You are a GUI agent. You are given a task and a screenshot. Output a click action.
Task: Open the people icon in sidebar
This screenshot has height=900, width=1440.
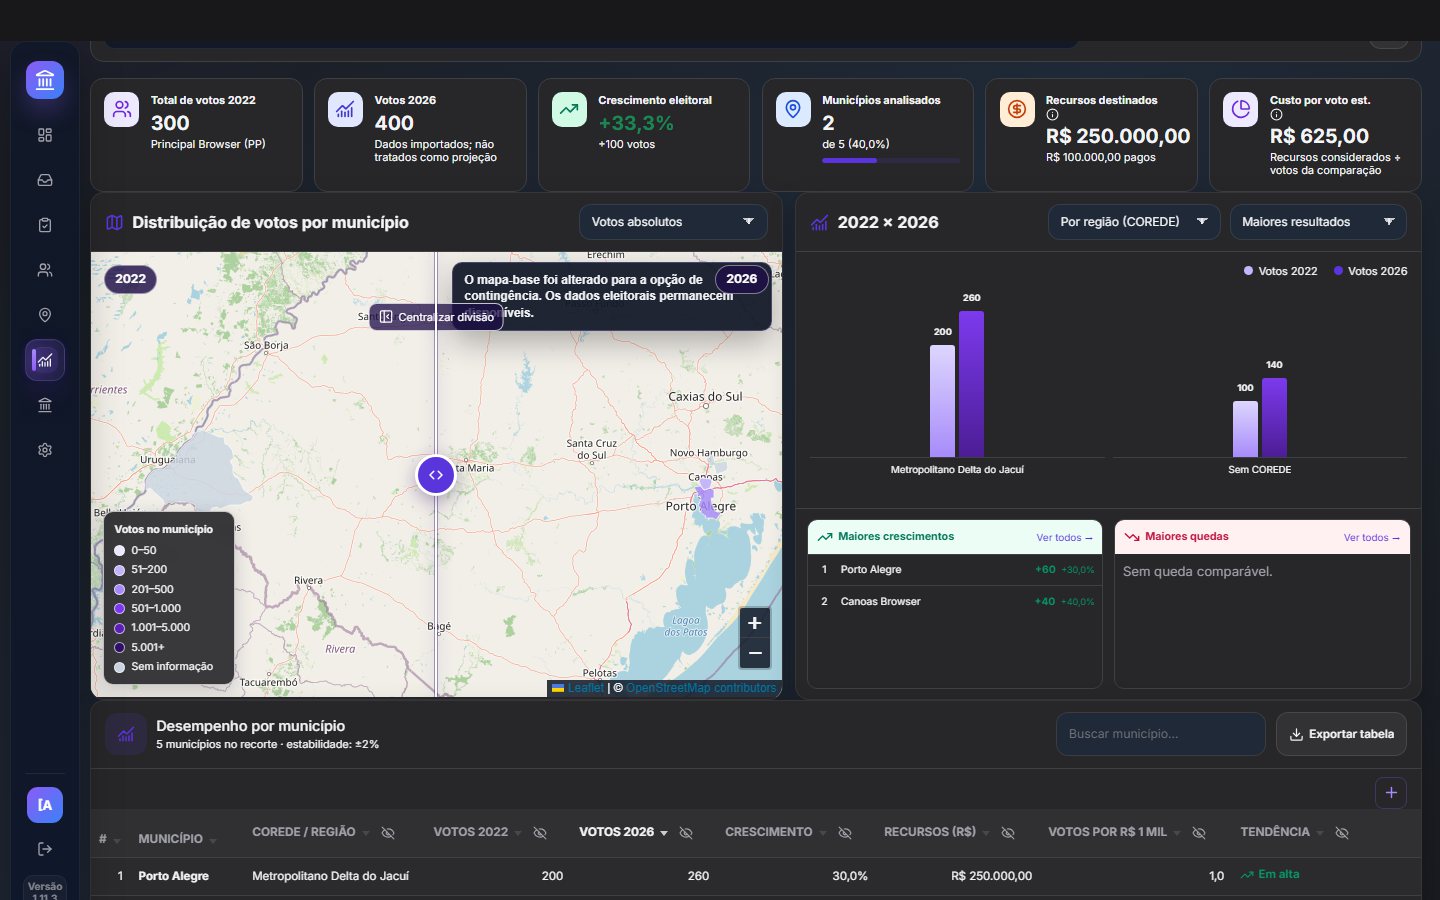click(45, 270)
